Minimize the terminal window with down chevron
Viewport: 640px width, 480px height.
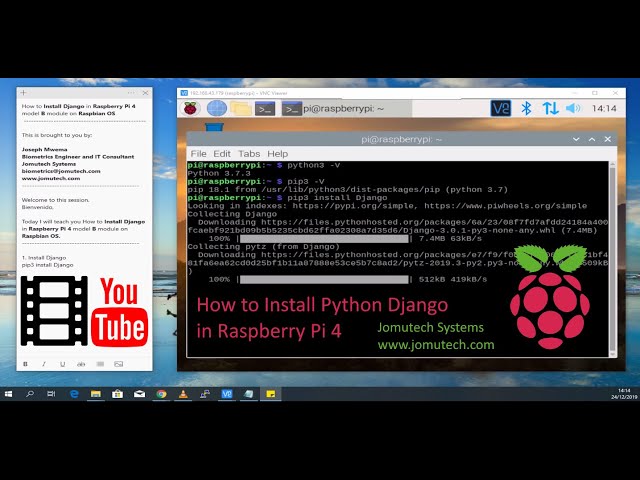click(x=576, y=140)
